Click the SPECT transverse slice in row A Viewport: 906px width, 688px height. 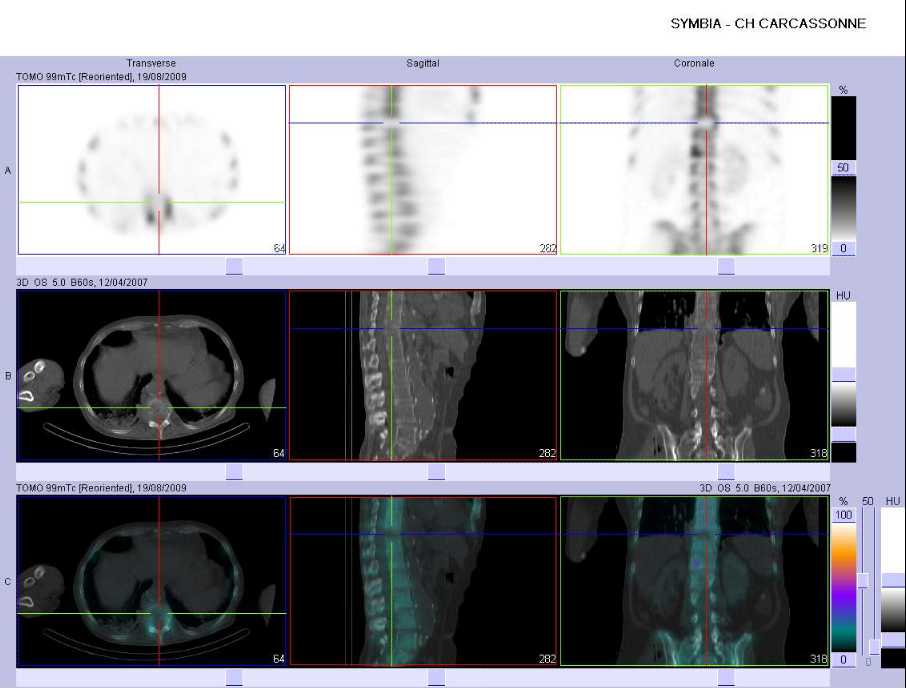point(152,170)
